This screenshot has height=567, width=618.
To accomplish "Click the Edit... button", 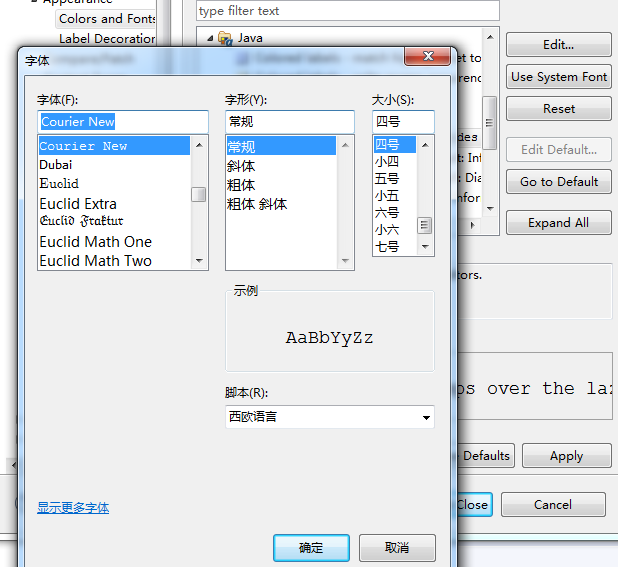I will tap(559, 45).
